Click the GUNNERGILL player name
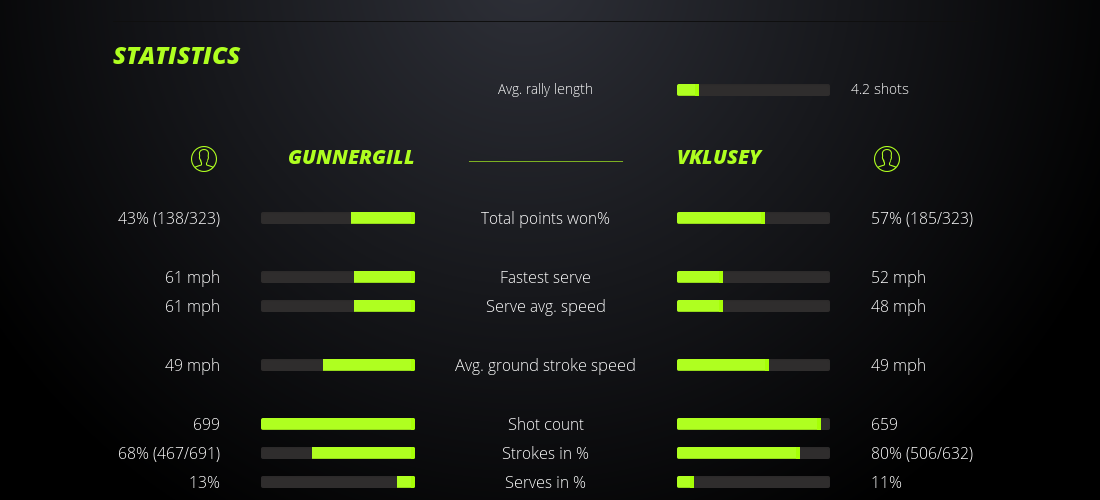The height and width of the screenshot is (500, 1100). coord(351,157)
